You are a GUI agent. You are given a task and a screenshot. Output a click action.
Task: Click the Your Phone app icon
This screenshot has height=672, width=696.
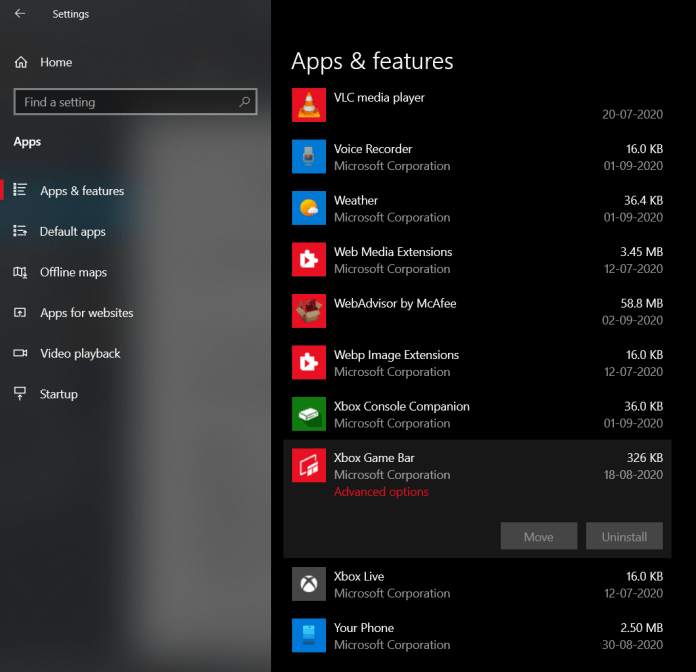point(309,635)
